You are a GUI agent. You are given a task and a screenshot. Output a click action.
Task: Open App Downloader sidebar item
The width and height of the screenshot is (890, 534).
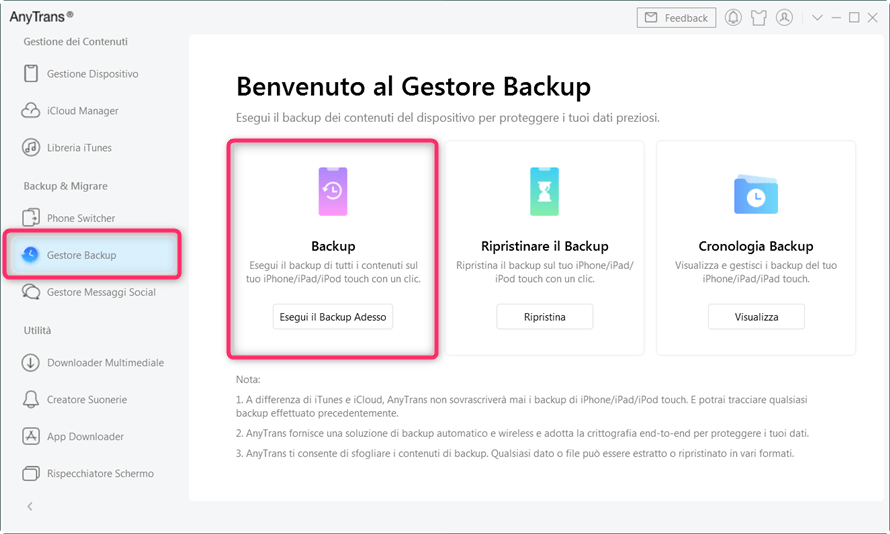pyautogui.click(x=92, y=436)
